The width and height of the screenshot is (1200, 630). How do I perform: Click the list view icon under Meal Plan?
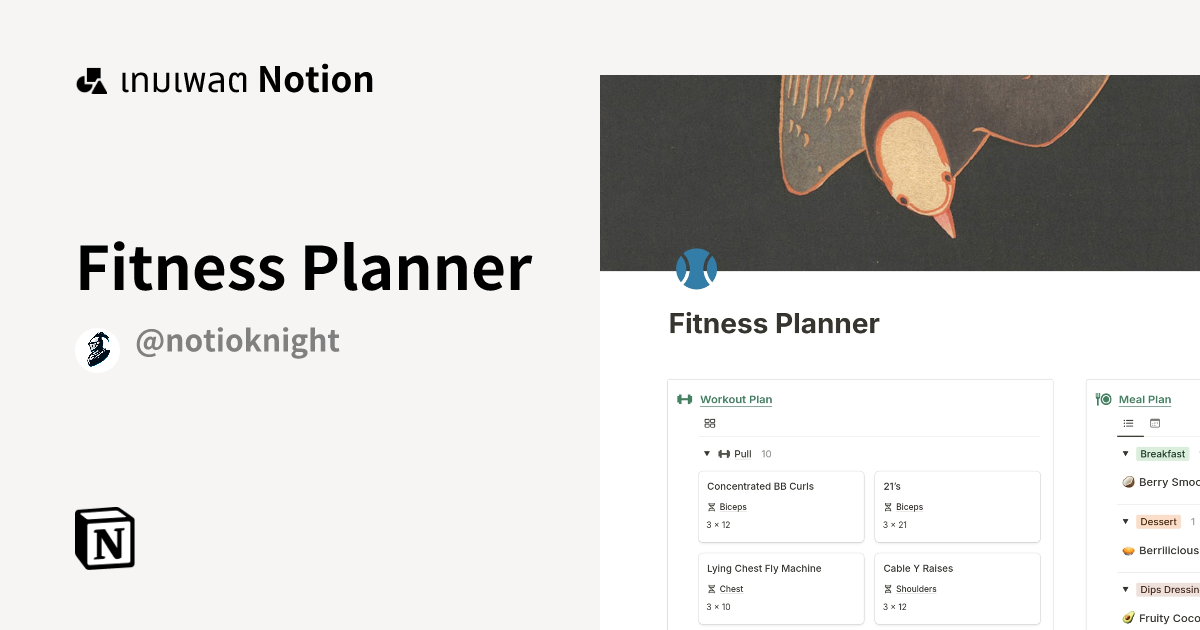click(1130, 423)
